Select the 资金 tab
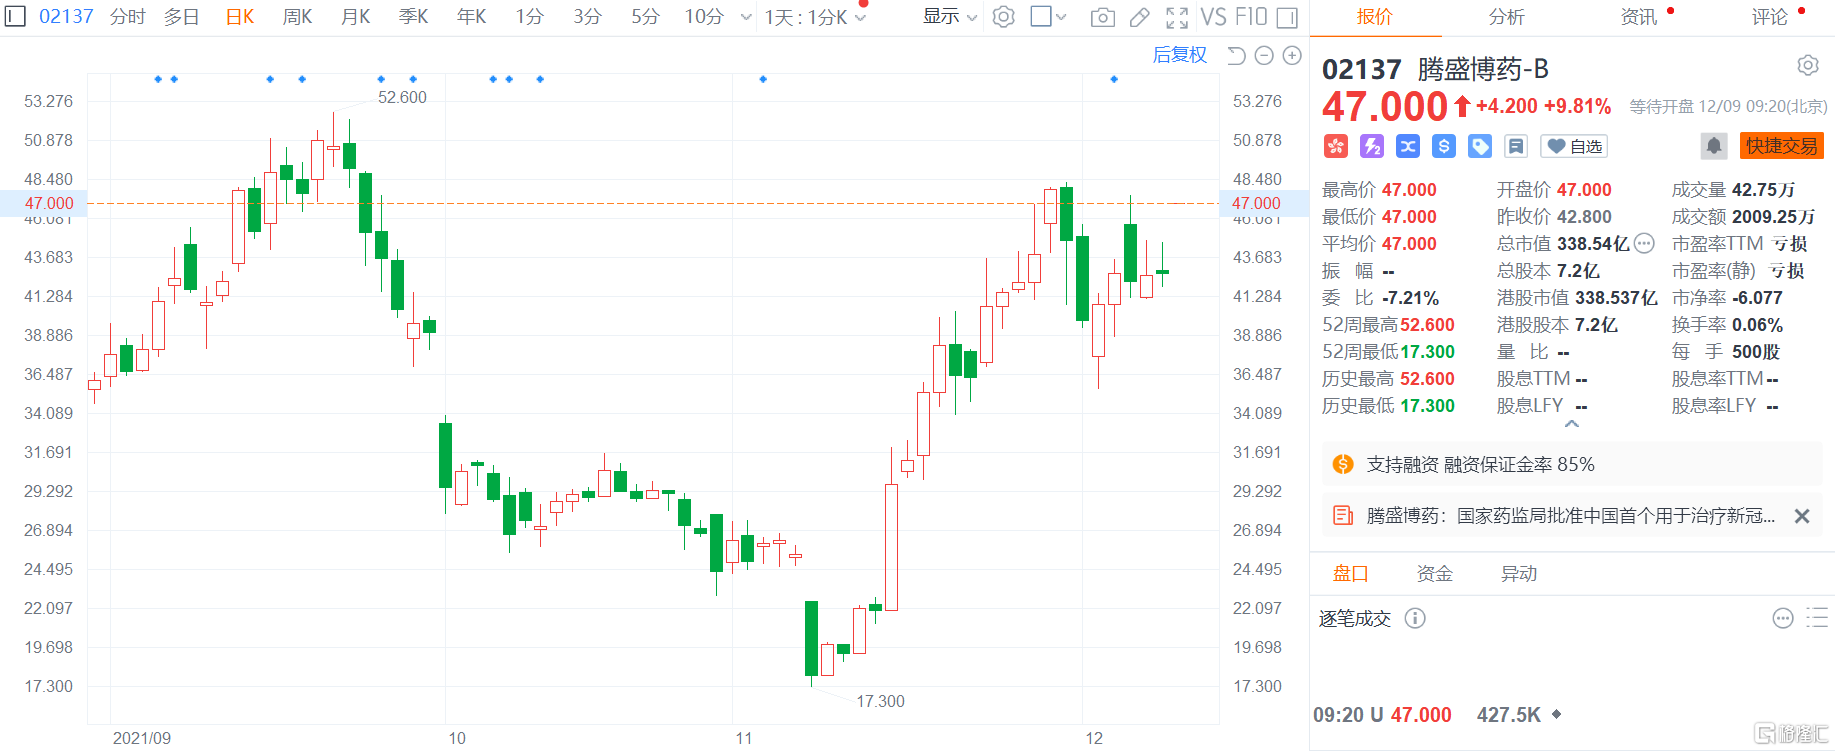Image resolution: width=1836 pixels, height=751 pixels. (1434, 574)
